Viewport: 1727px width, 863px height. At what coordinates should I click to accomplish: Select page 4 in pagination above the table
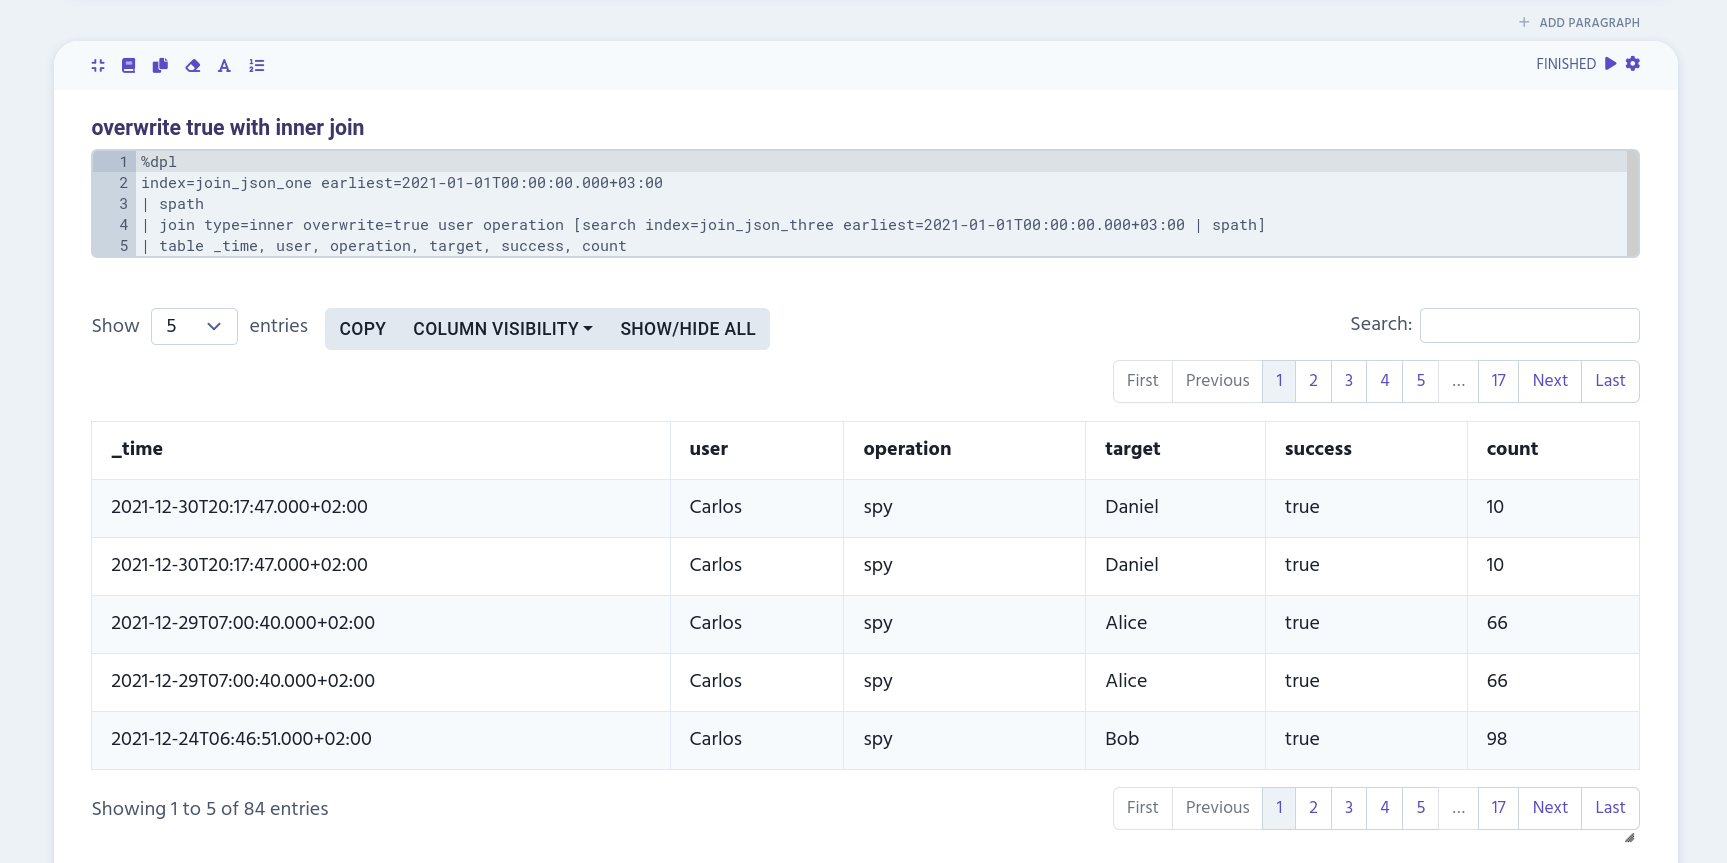(1385, 381)
